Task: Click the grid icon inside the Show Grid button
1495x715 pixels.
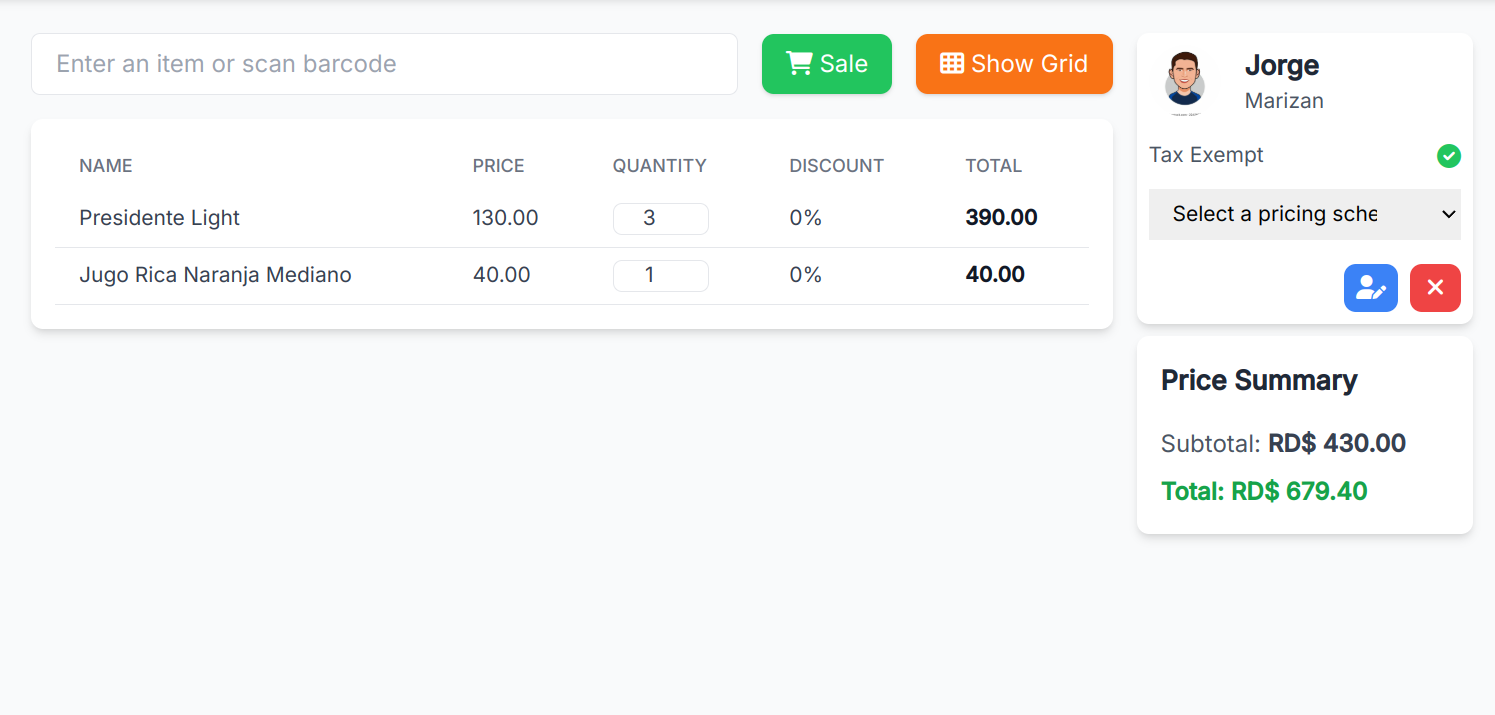Action: click(x=949, y=63)
